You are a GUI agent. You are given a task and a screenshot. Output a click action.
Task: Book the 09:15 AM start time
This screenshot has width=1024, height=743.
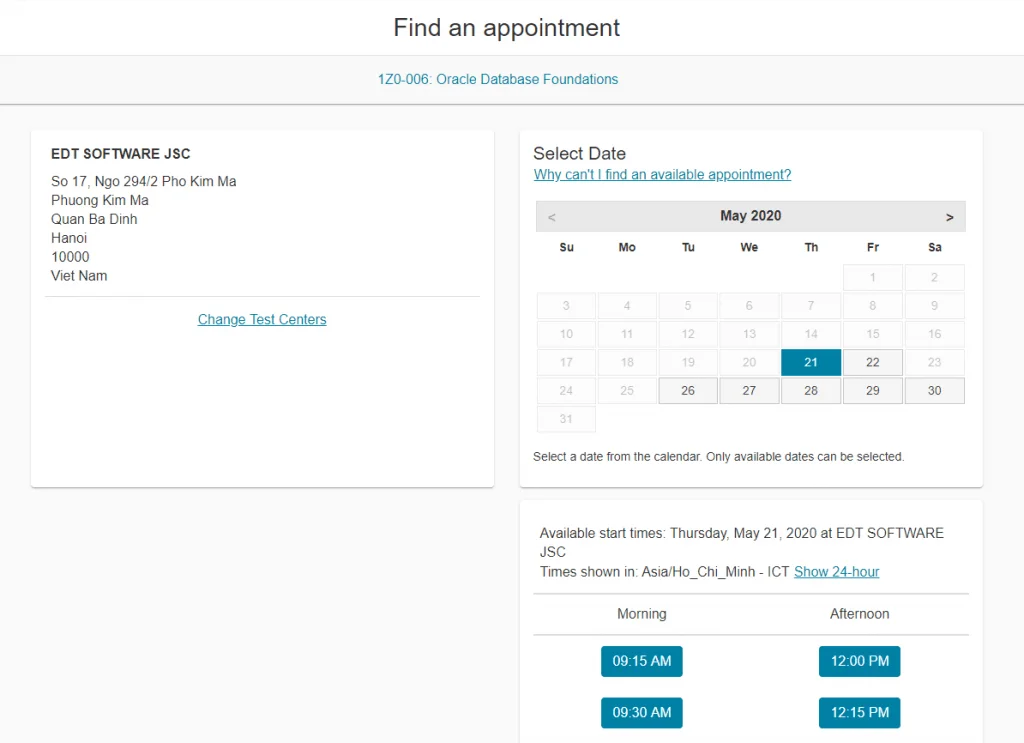click(642, 661)
